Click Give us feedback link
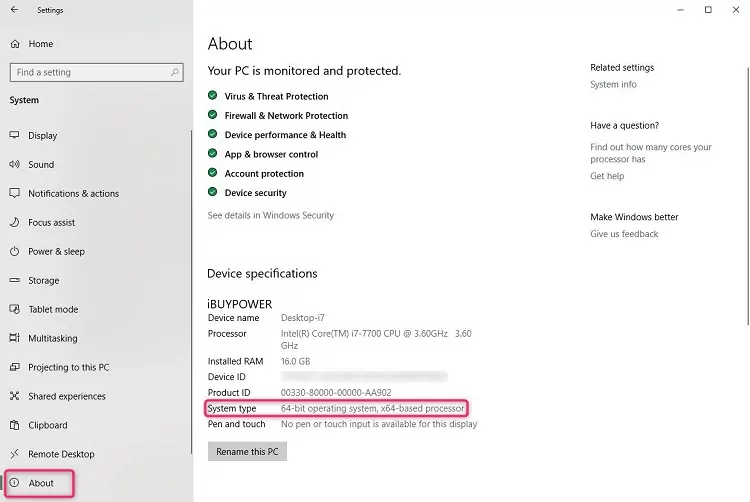Image resolution: width=750 pixels, height=502 pixels. (624, 234)
